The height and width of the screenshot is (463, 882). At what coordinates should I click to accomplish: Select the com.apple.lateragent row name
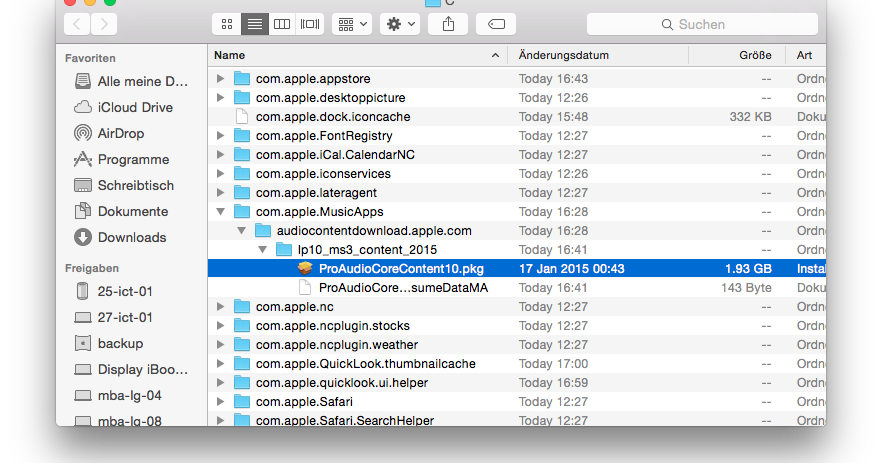tap(316, 192)
